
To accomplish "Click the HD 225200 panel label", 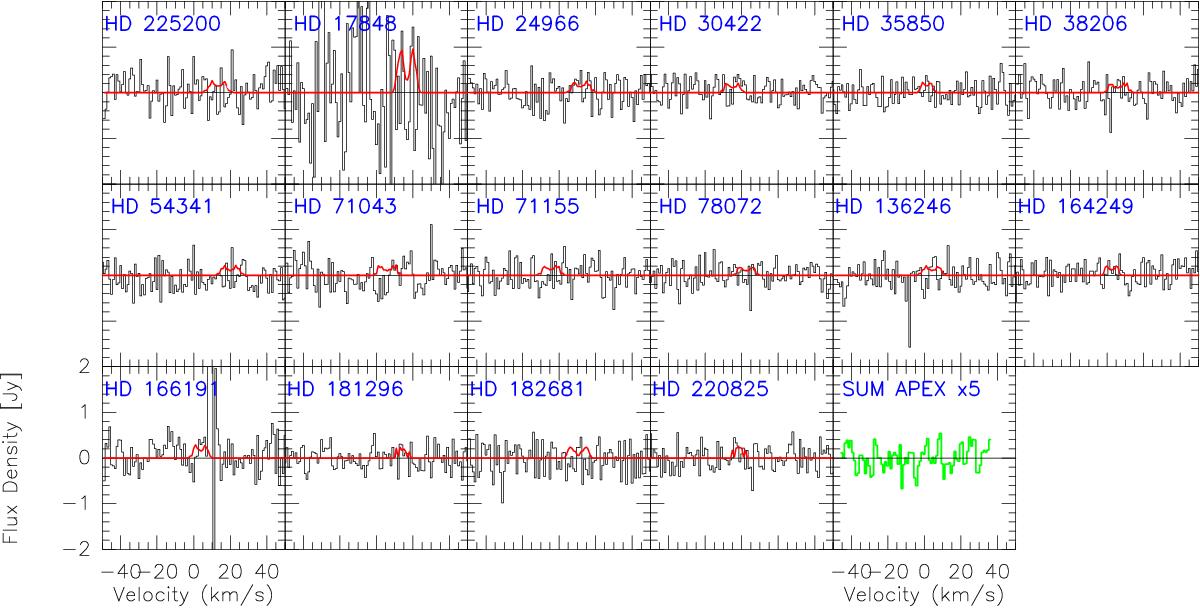I will 154,24.
